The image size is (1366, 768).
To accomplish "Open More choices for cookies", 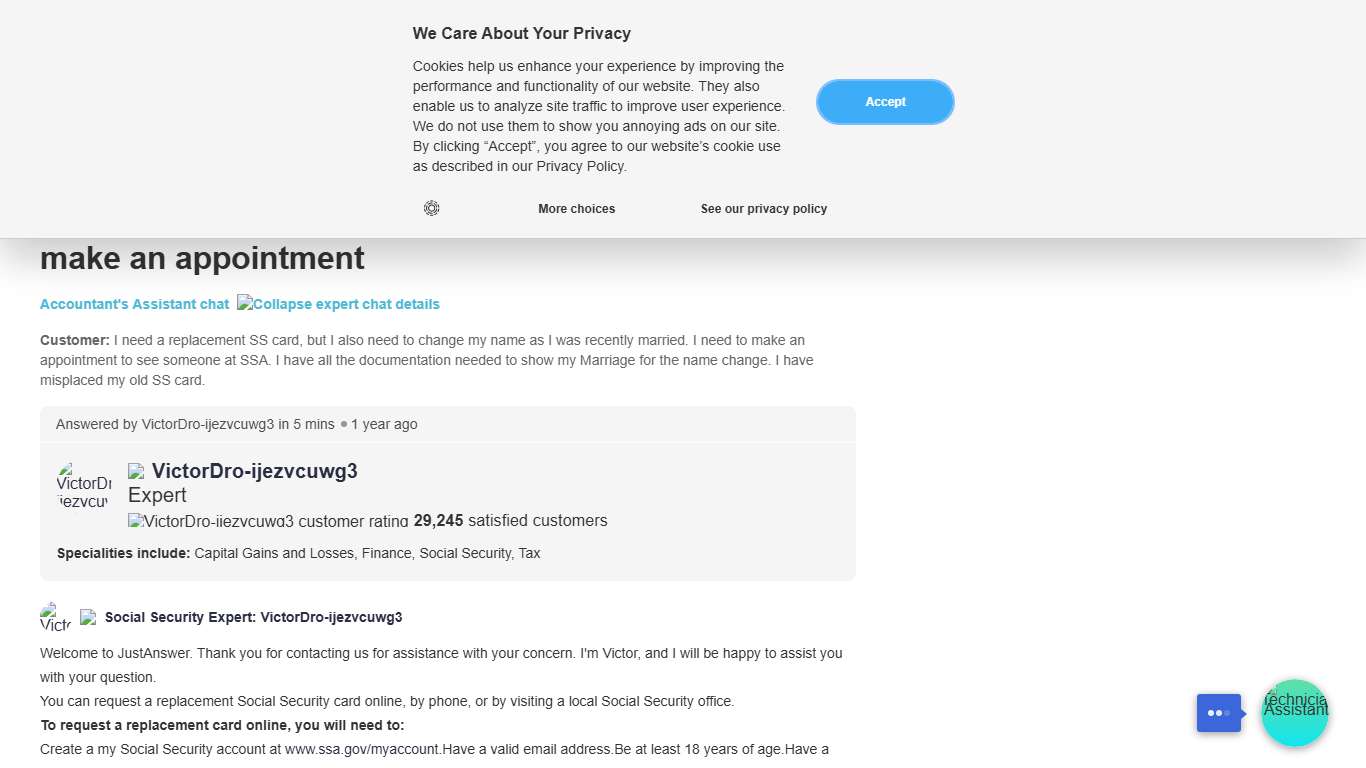I will pos(576,209).
